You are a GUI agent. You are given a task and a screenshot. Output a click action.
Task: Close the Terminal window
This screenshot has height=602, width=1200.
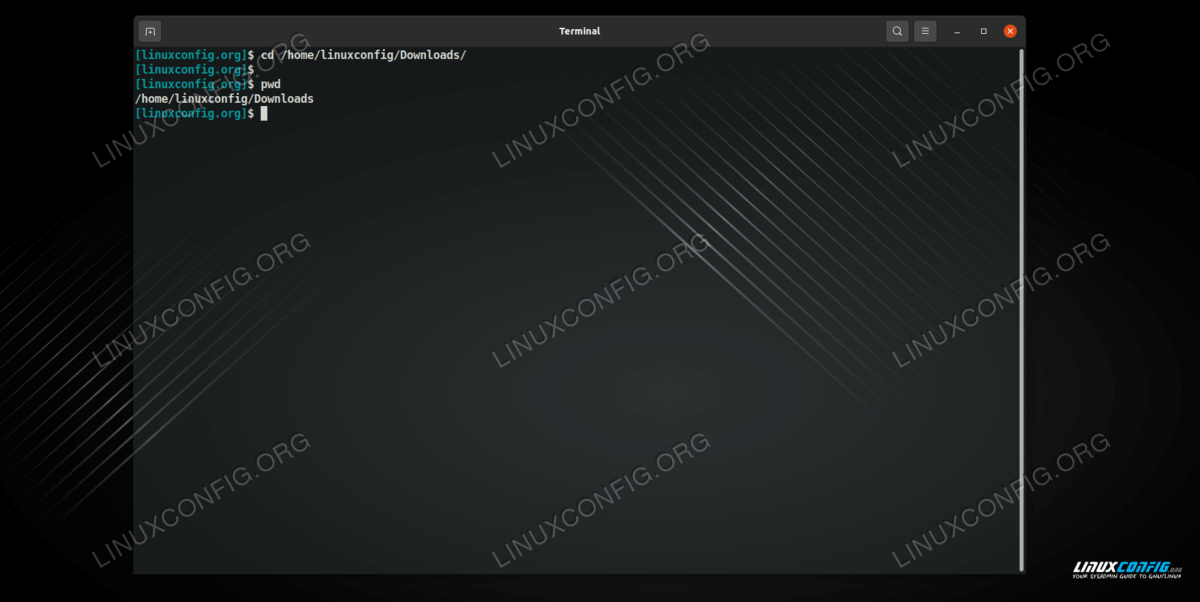click(x=1010, y=31)
